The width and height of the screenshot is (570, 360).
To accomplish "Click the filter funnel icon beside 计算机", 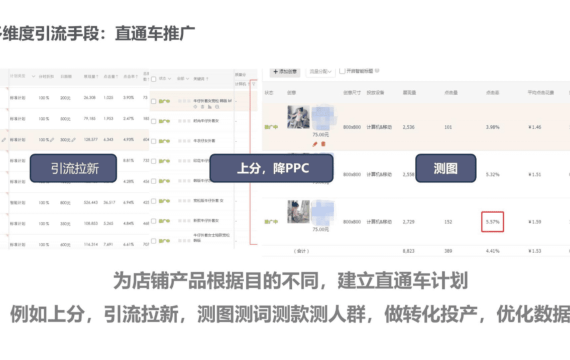I will pyautogui.click(x=254, y=84).
